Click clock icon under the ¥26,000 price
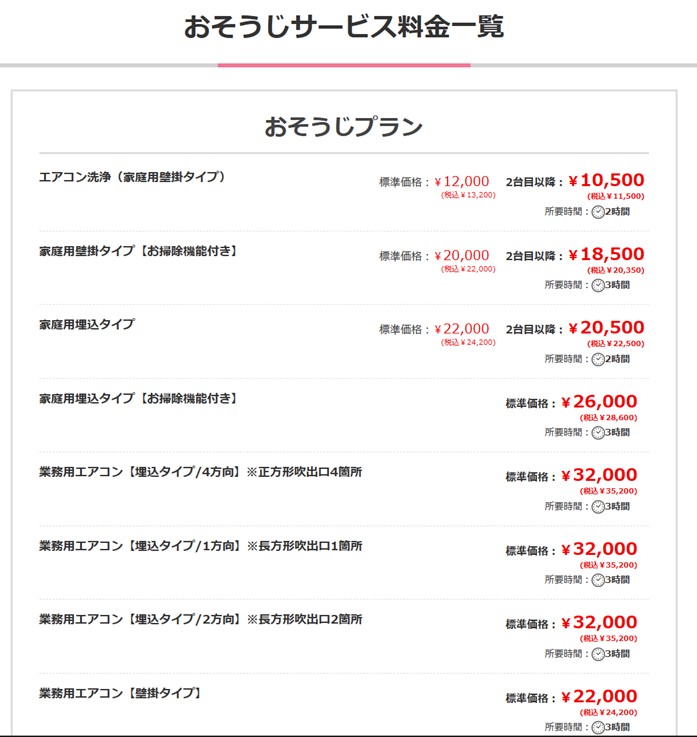Image resolution: width=697 pixels, height=737 pixels. [x=598, y=432]
